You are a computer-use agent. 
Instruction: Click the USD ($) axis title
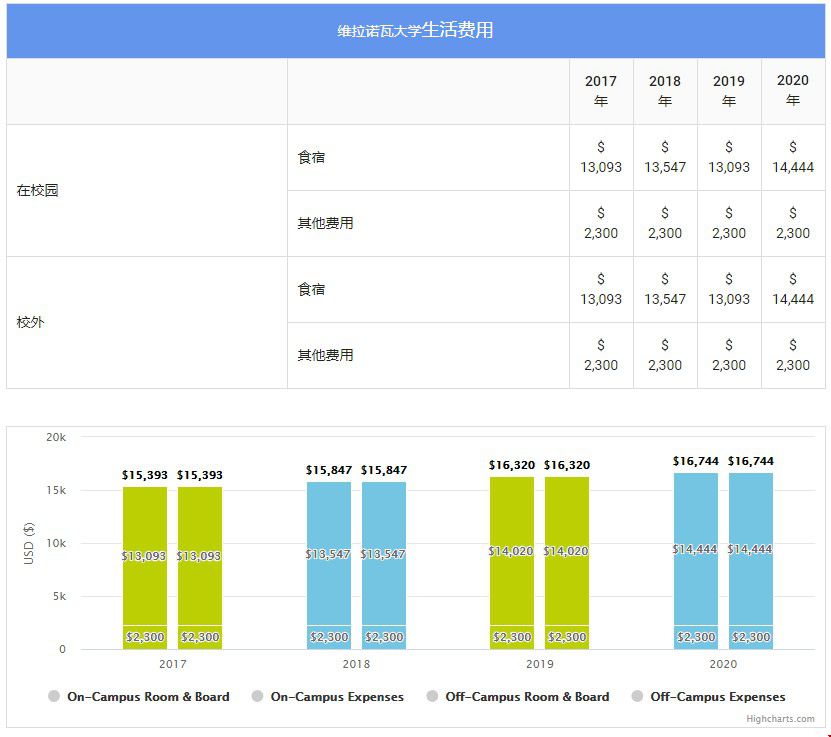[29, 543]
